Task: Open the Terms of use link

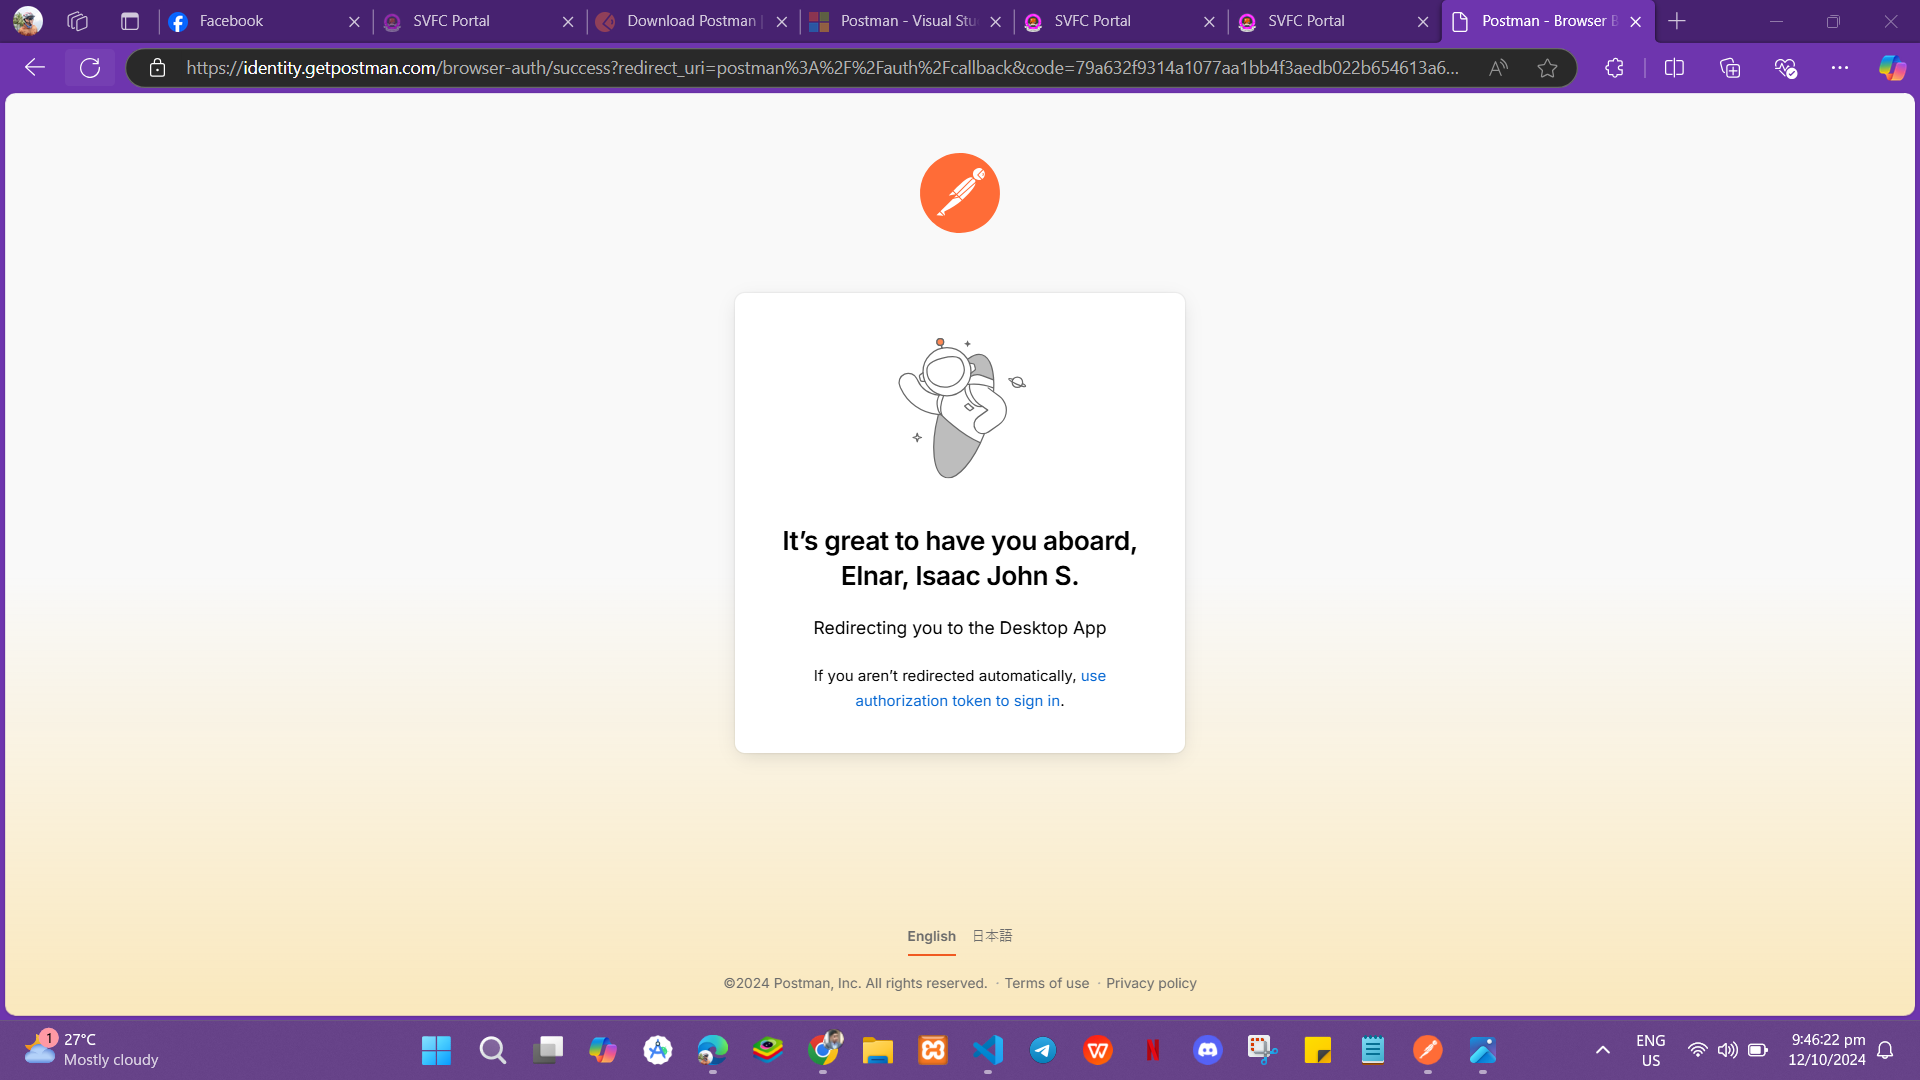Action: (1046, 983)
